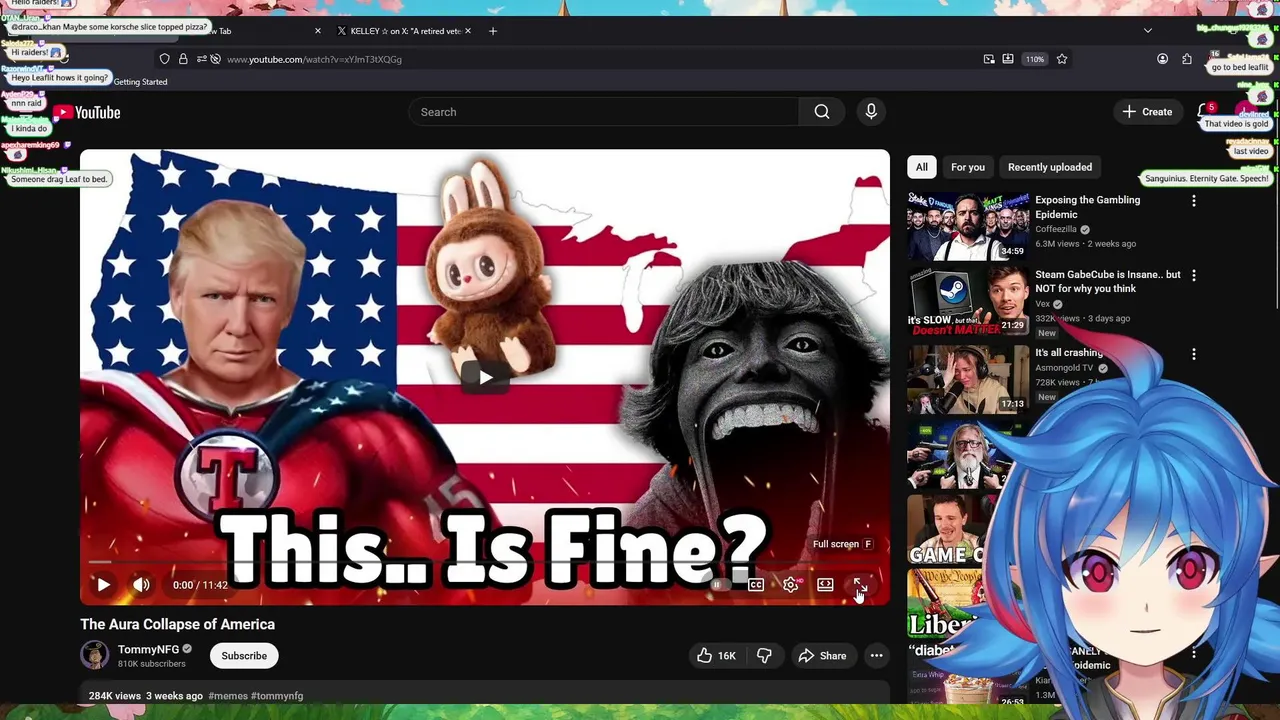1280x720 pixels.
Task: Click the video progress bar
Action: point(484,563)
